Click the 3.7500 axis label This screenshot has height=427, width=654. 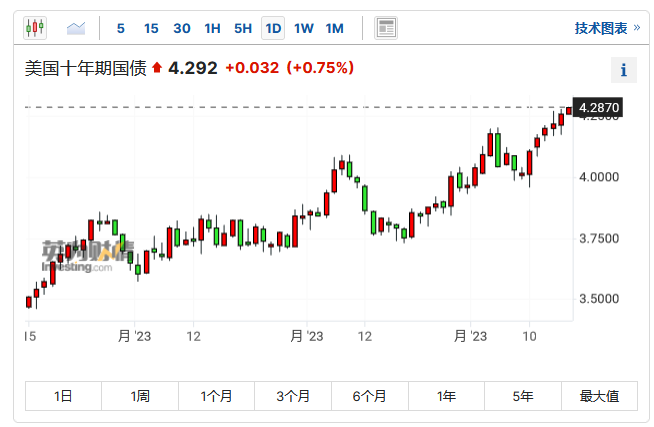599,239
